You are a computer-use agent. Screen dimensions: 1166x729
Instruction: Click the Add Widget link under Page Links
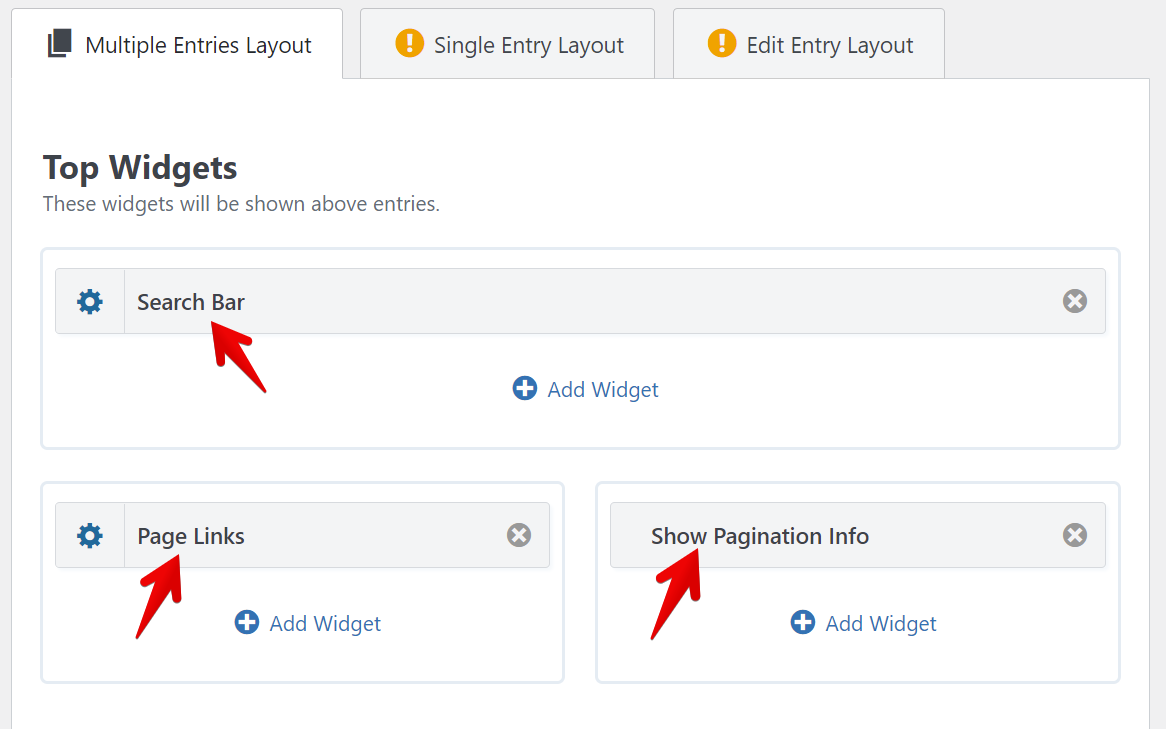point(325,624)
